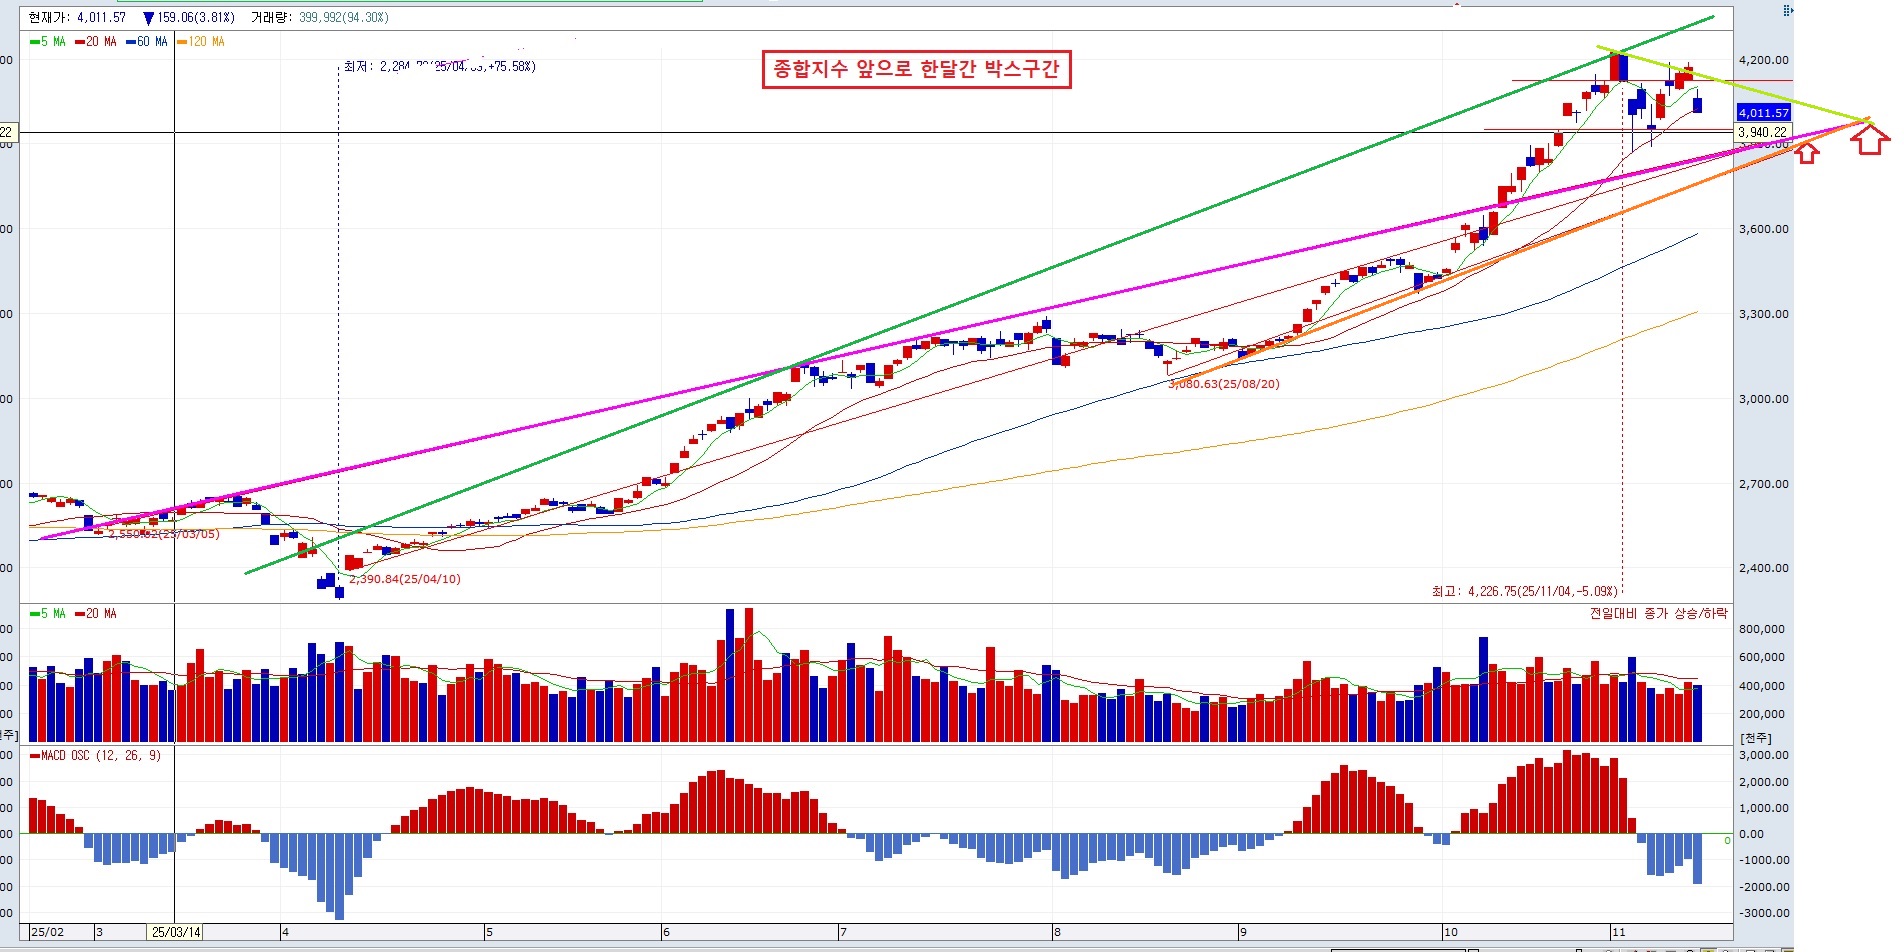Click the panel expand icon at top right
The height and width of the screenshot is (952, 1904).
point(1788,10)
